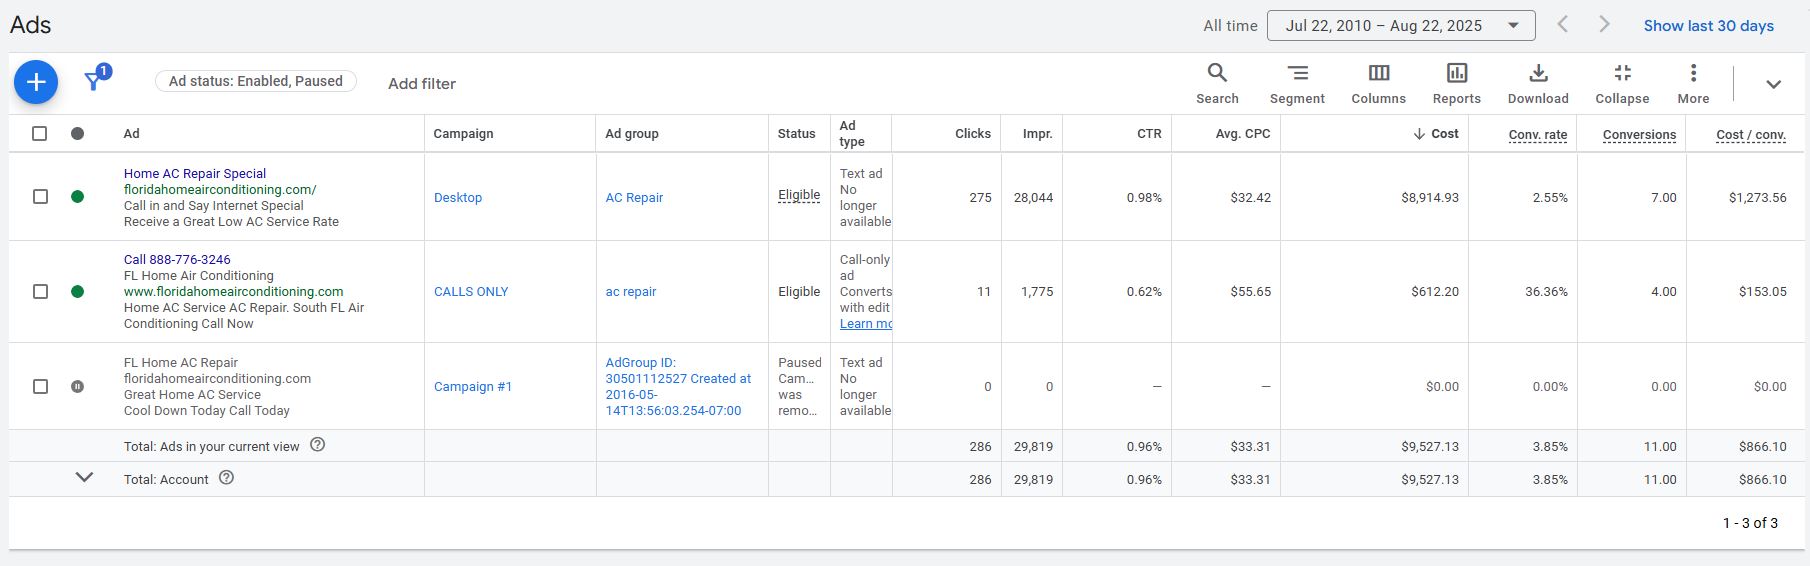Click Add filter
The height and width of the screenshot is (566, 1810).
(x=422, y=84)
